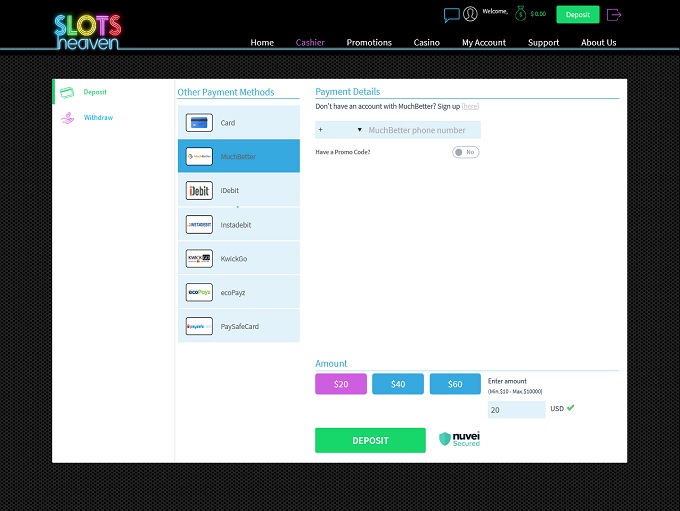Select the Card payment method icon

pyautogui.click(x=199, y=123)
